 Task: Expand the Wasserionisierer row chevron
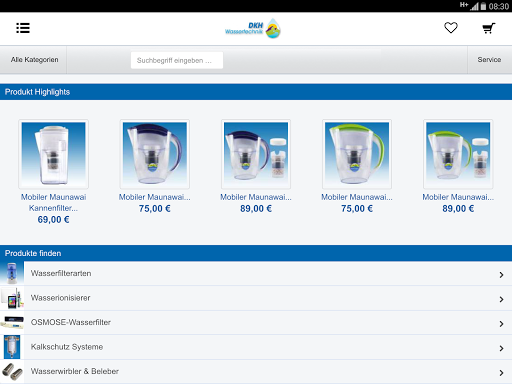[x=501, y=299]
